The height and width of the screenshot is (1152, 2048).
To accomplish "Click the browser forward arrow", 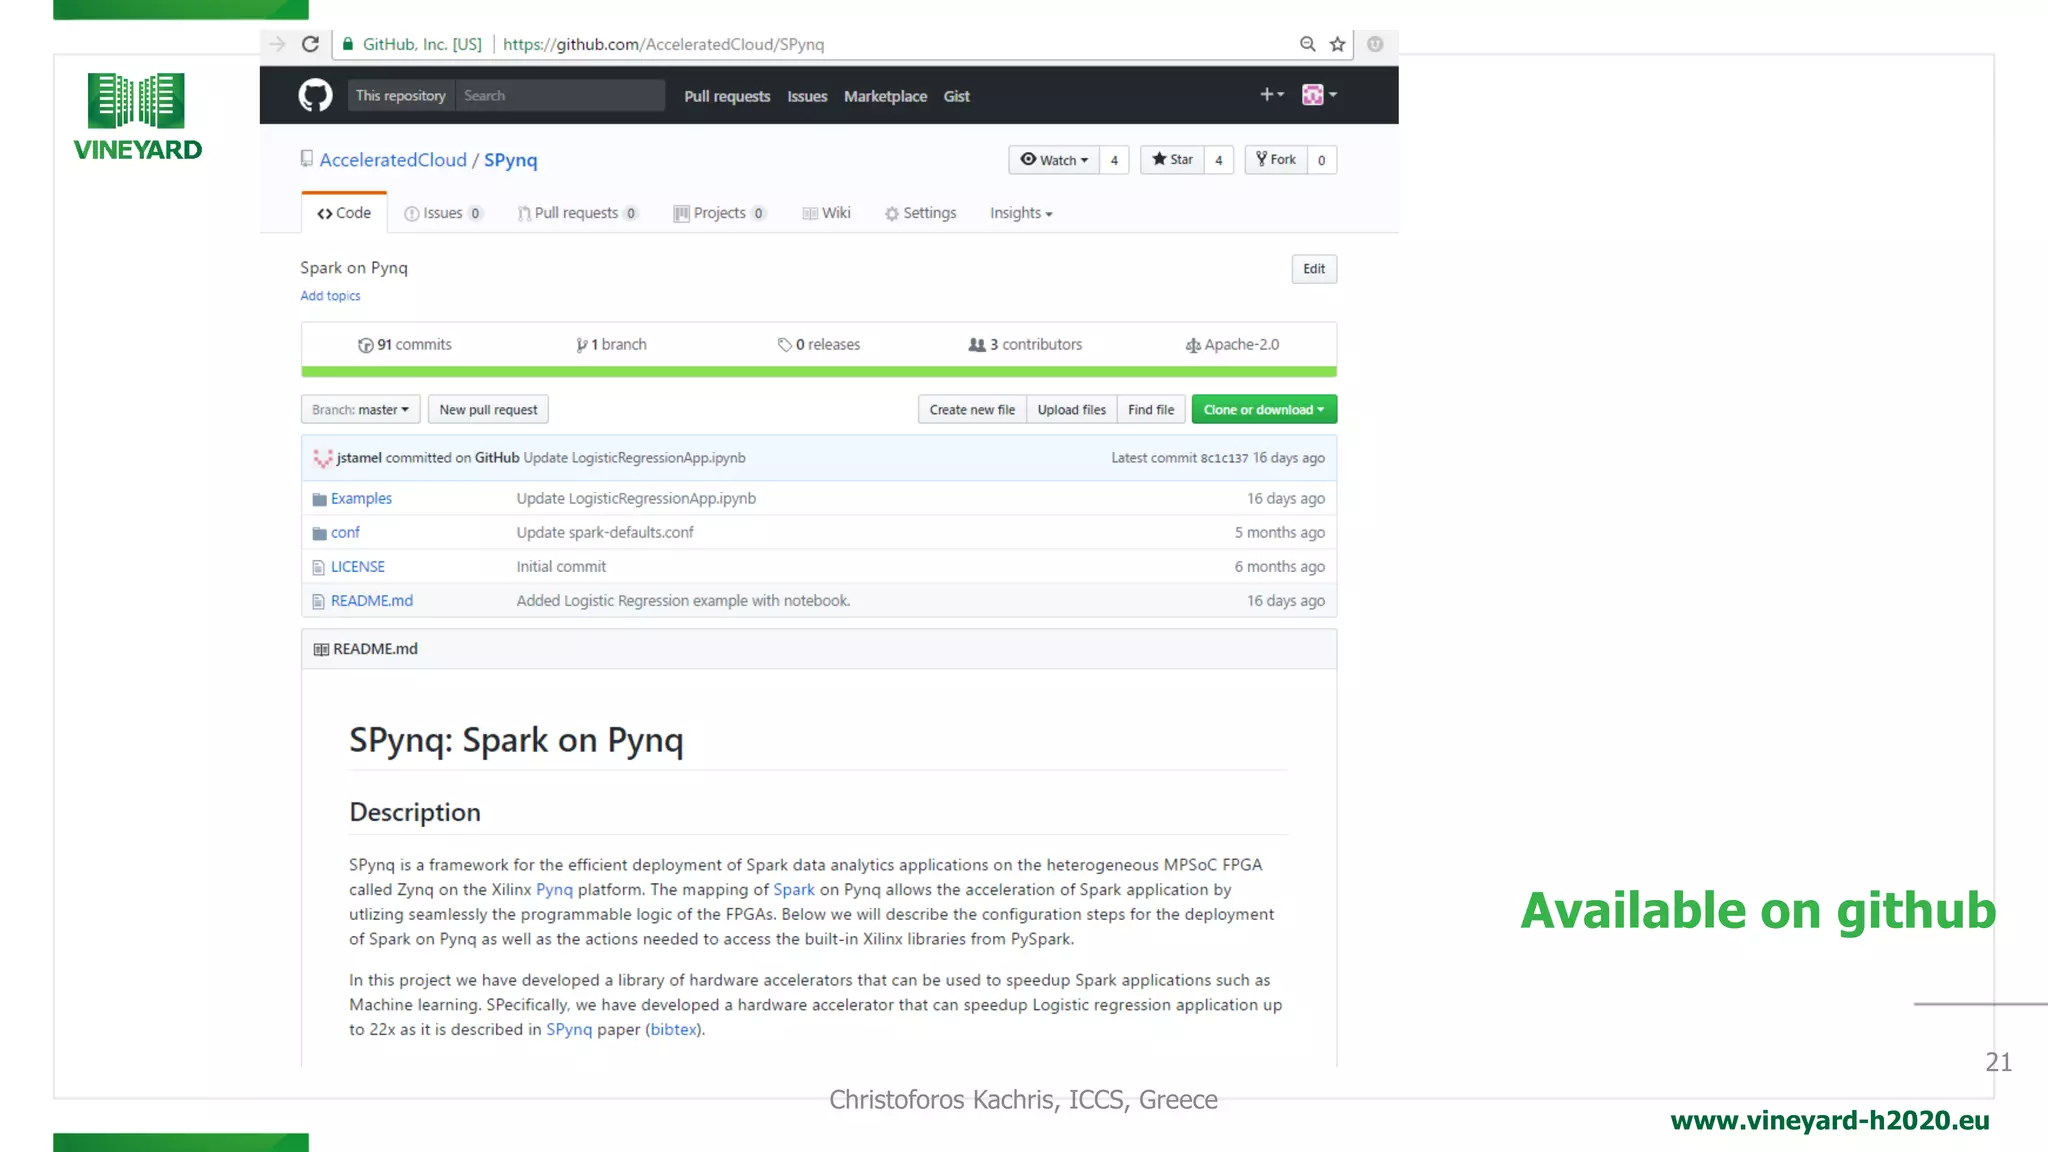I will tap(278, 44).
